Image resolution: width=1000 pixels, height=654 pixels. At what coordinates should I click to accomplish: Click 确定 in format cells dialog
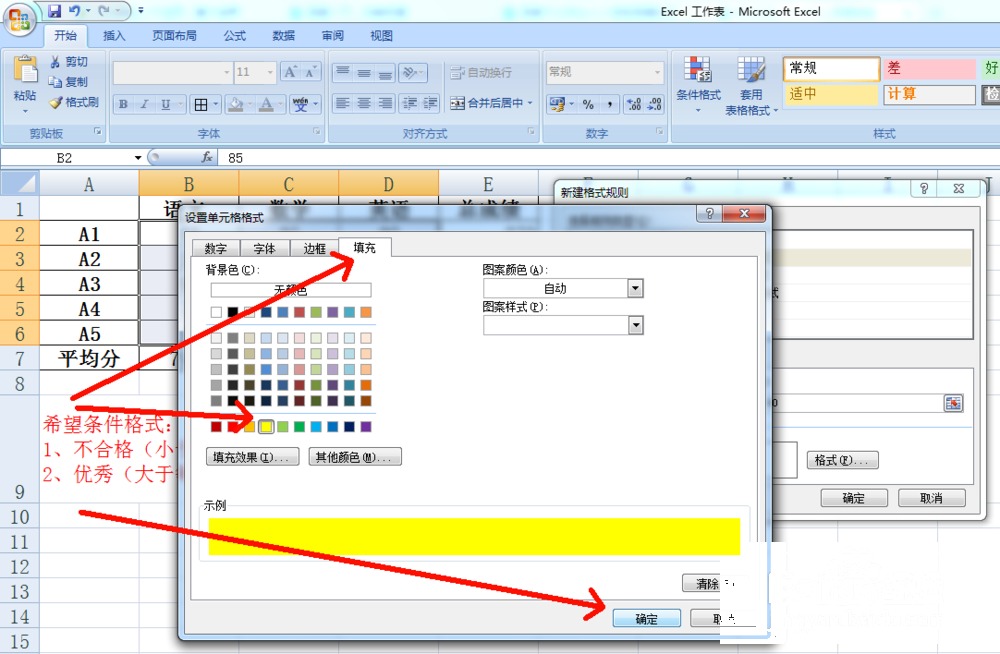(x=646, y=618)
